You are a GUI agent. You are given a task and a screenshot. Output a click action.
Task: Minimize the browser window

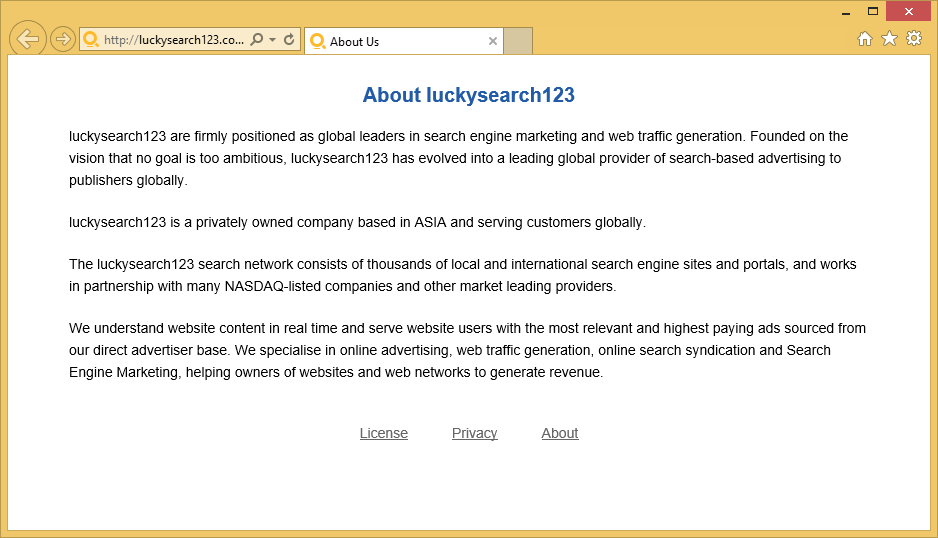coord(846,12)
